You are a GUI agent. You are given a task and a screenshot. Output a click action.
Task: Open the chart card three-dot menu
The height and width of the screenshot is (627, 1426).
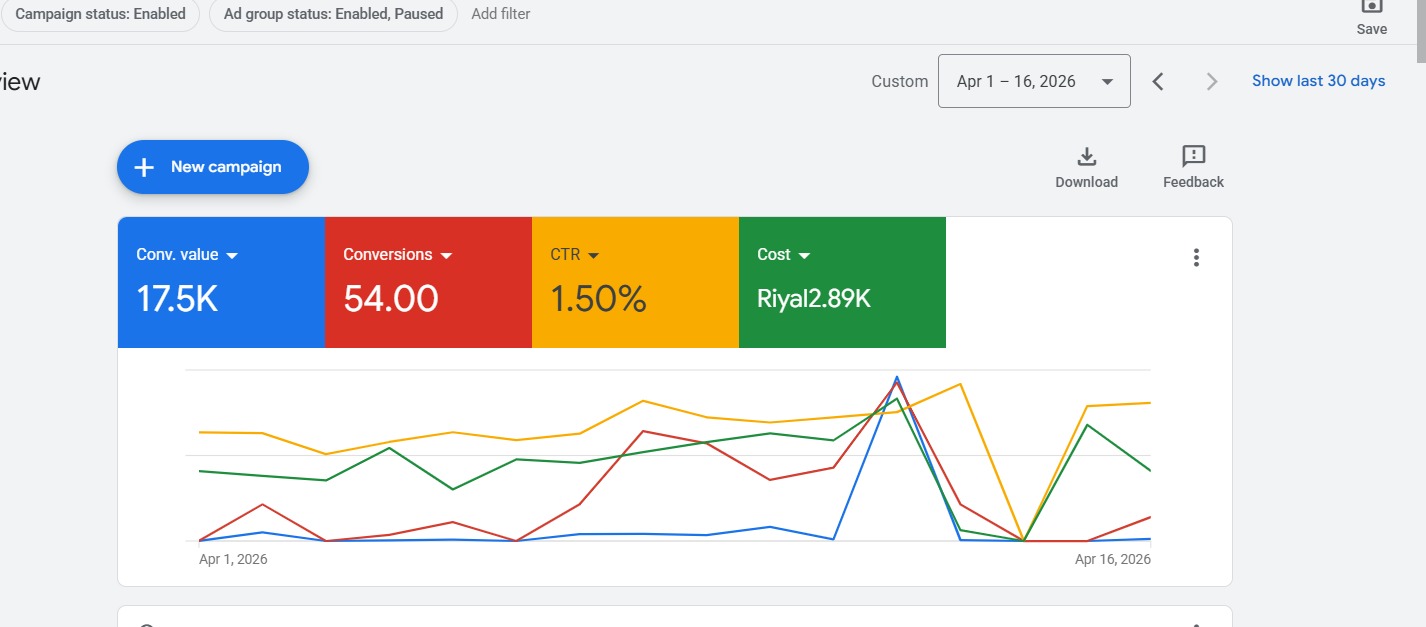pyautogui.click(x=1196, y=258)
